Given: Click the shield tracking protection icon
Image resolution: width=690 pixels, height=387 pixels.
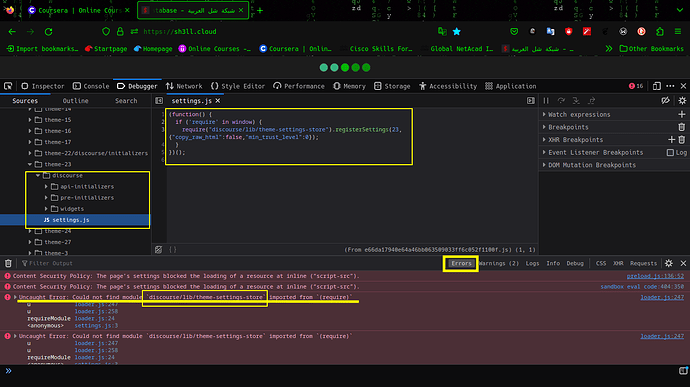Looking at the screenshot, I should pyautogui.click(x=106, y=32).
